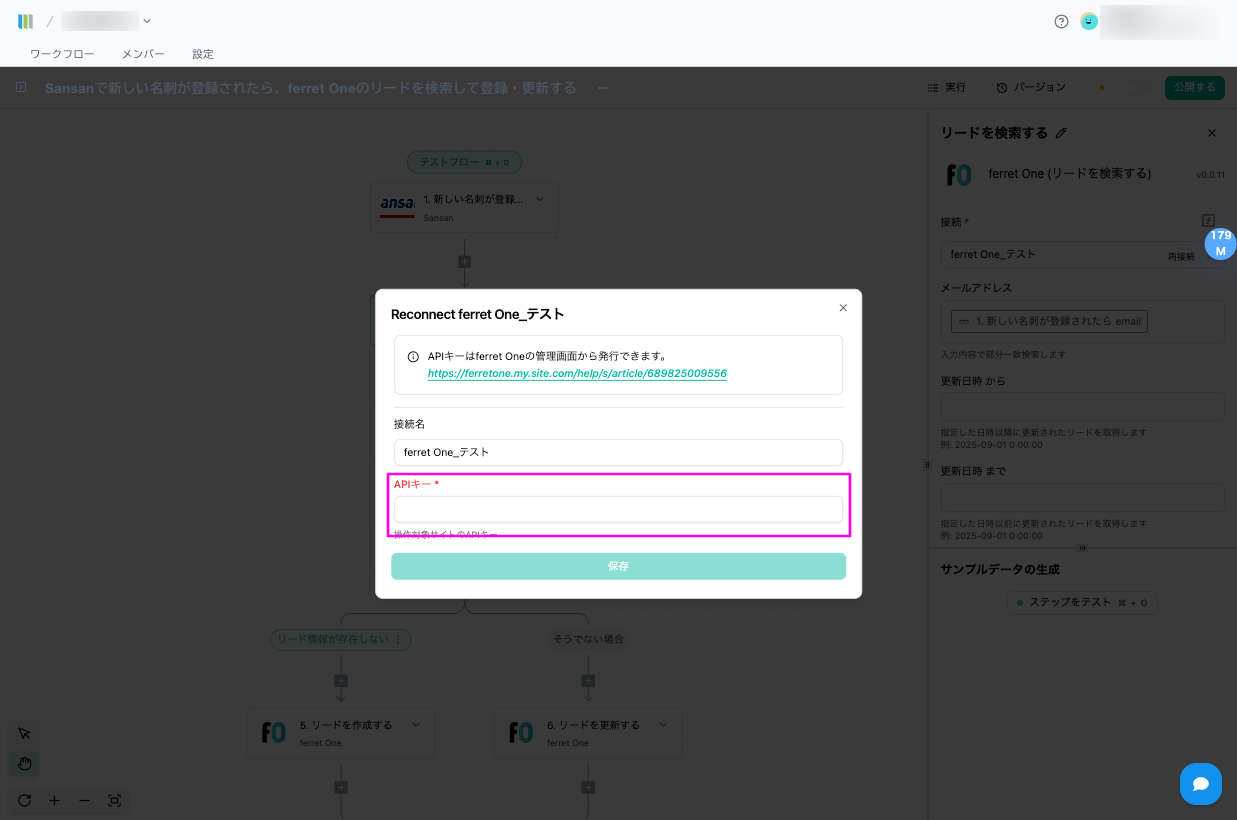Focus the APIキー input field
Screen dimensions: 1237x820
point(618,510)
